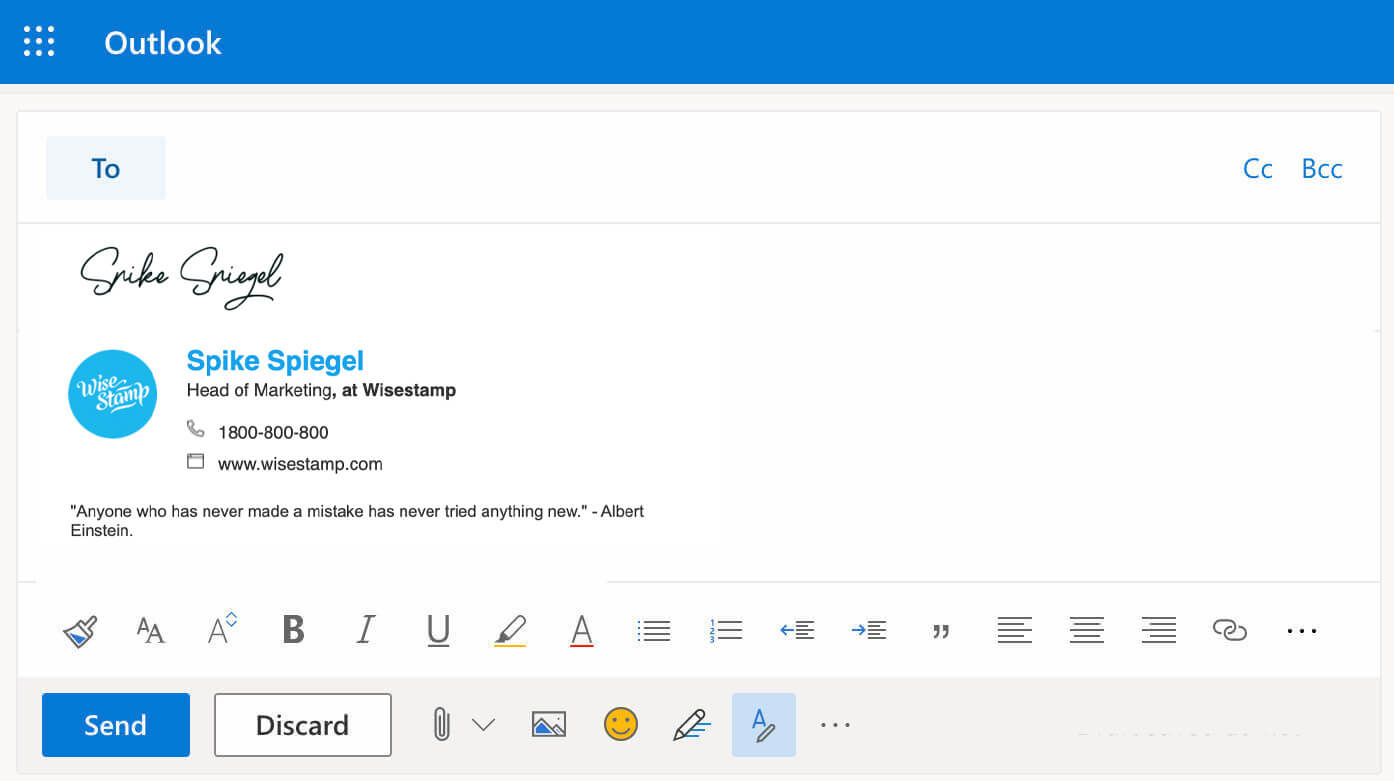
Task: Show the Cc field
Action: (1258, 169)
